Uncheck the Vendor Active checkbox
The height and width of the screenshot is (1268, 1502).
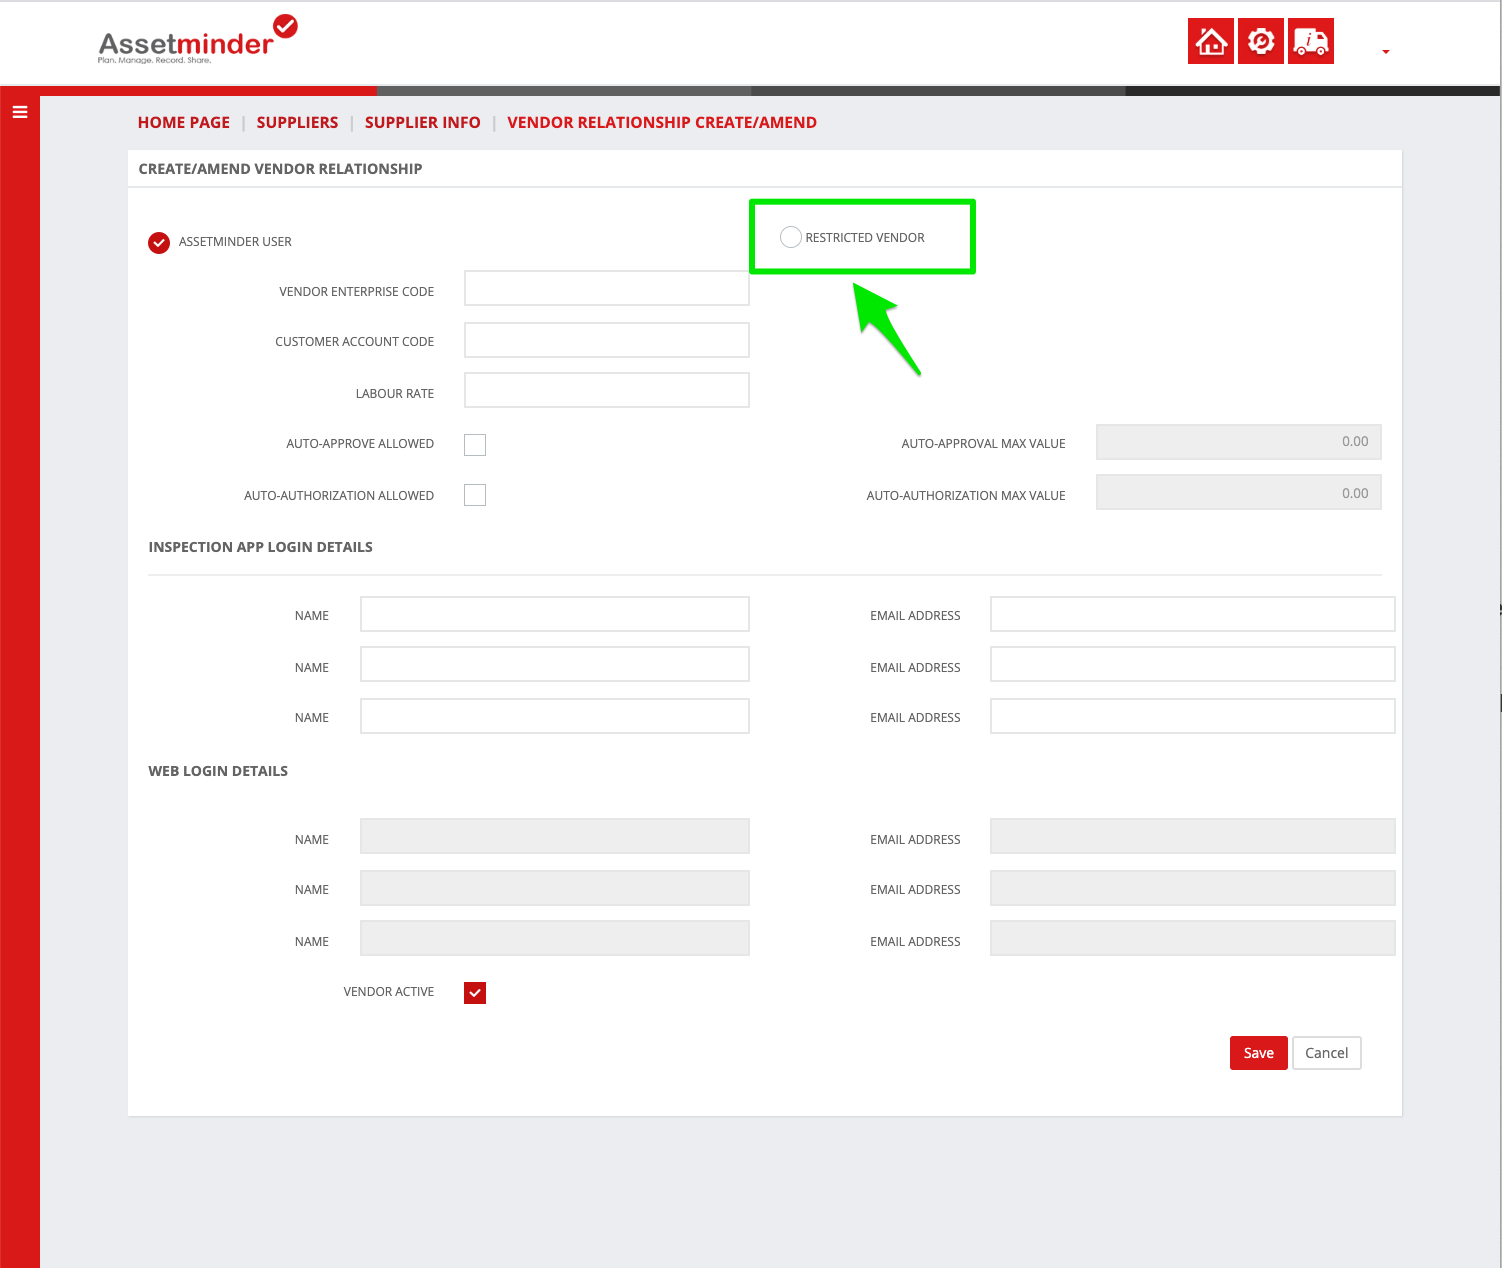475,993
